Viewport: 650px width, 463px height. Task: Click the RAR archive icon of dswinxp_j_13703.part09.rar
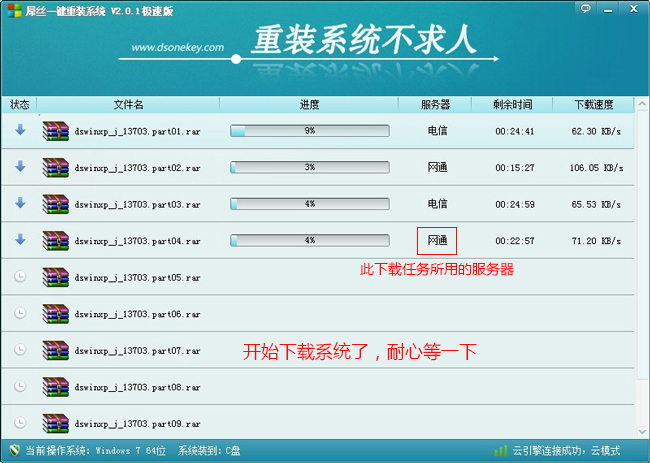(55, 422)
